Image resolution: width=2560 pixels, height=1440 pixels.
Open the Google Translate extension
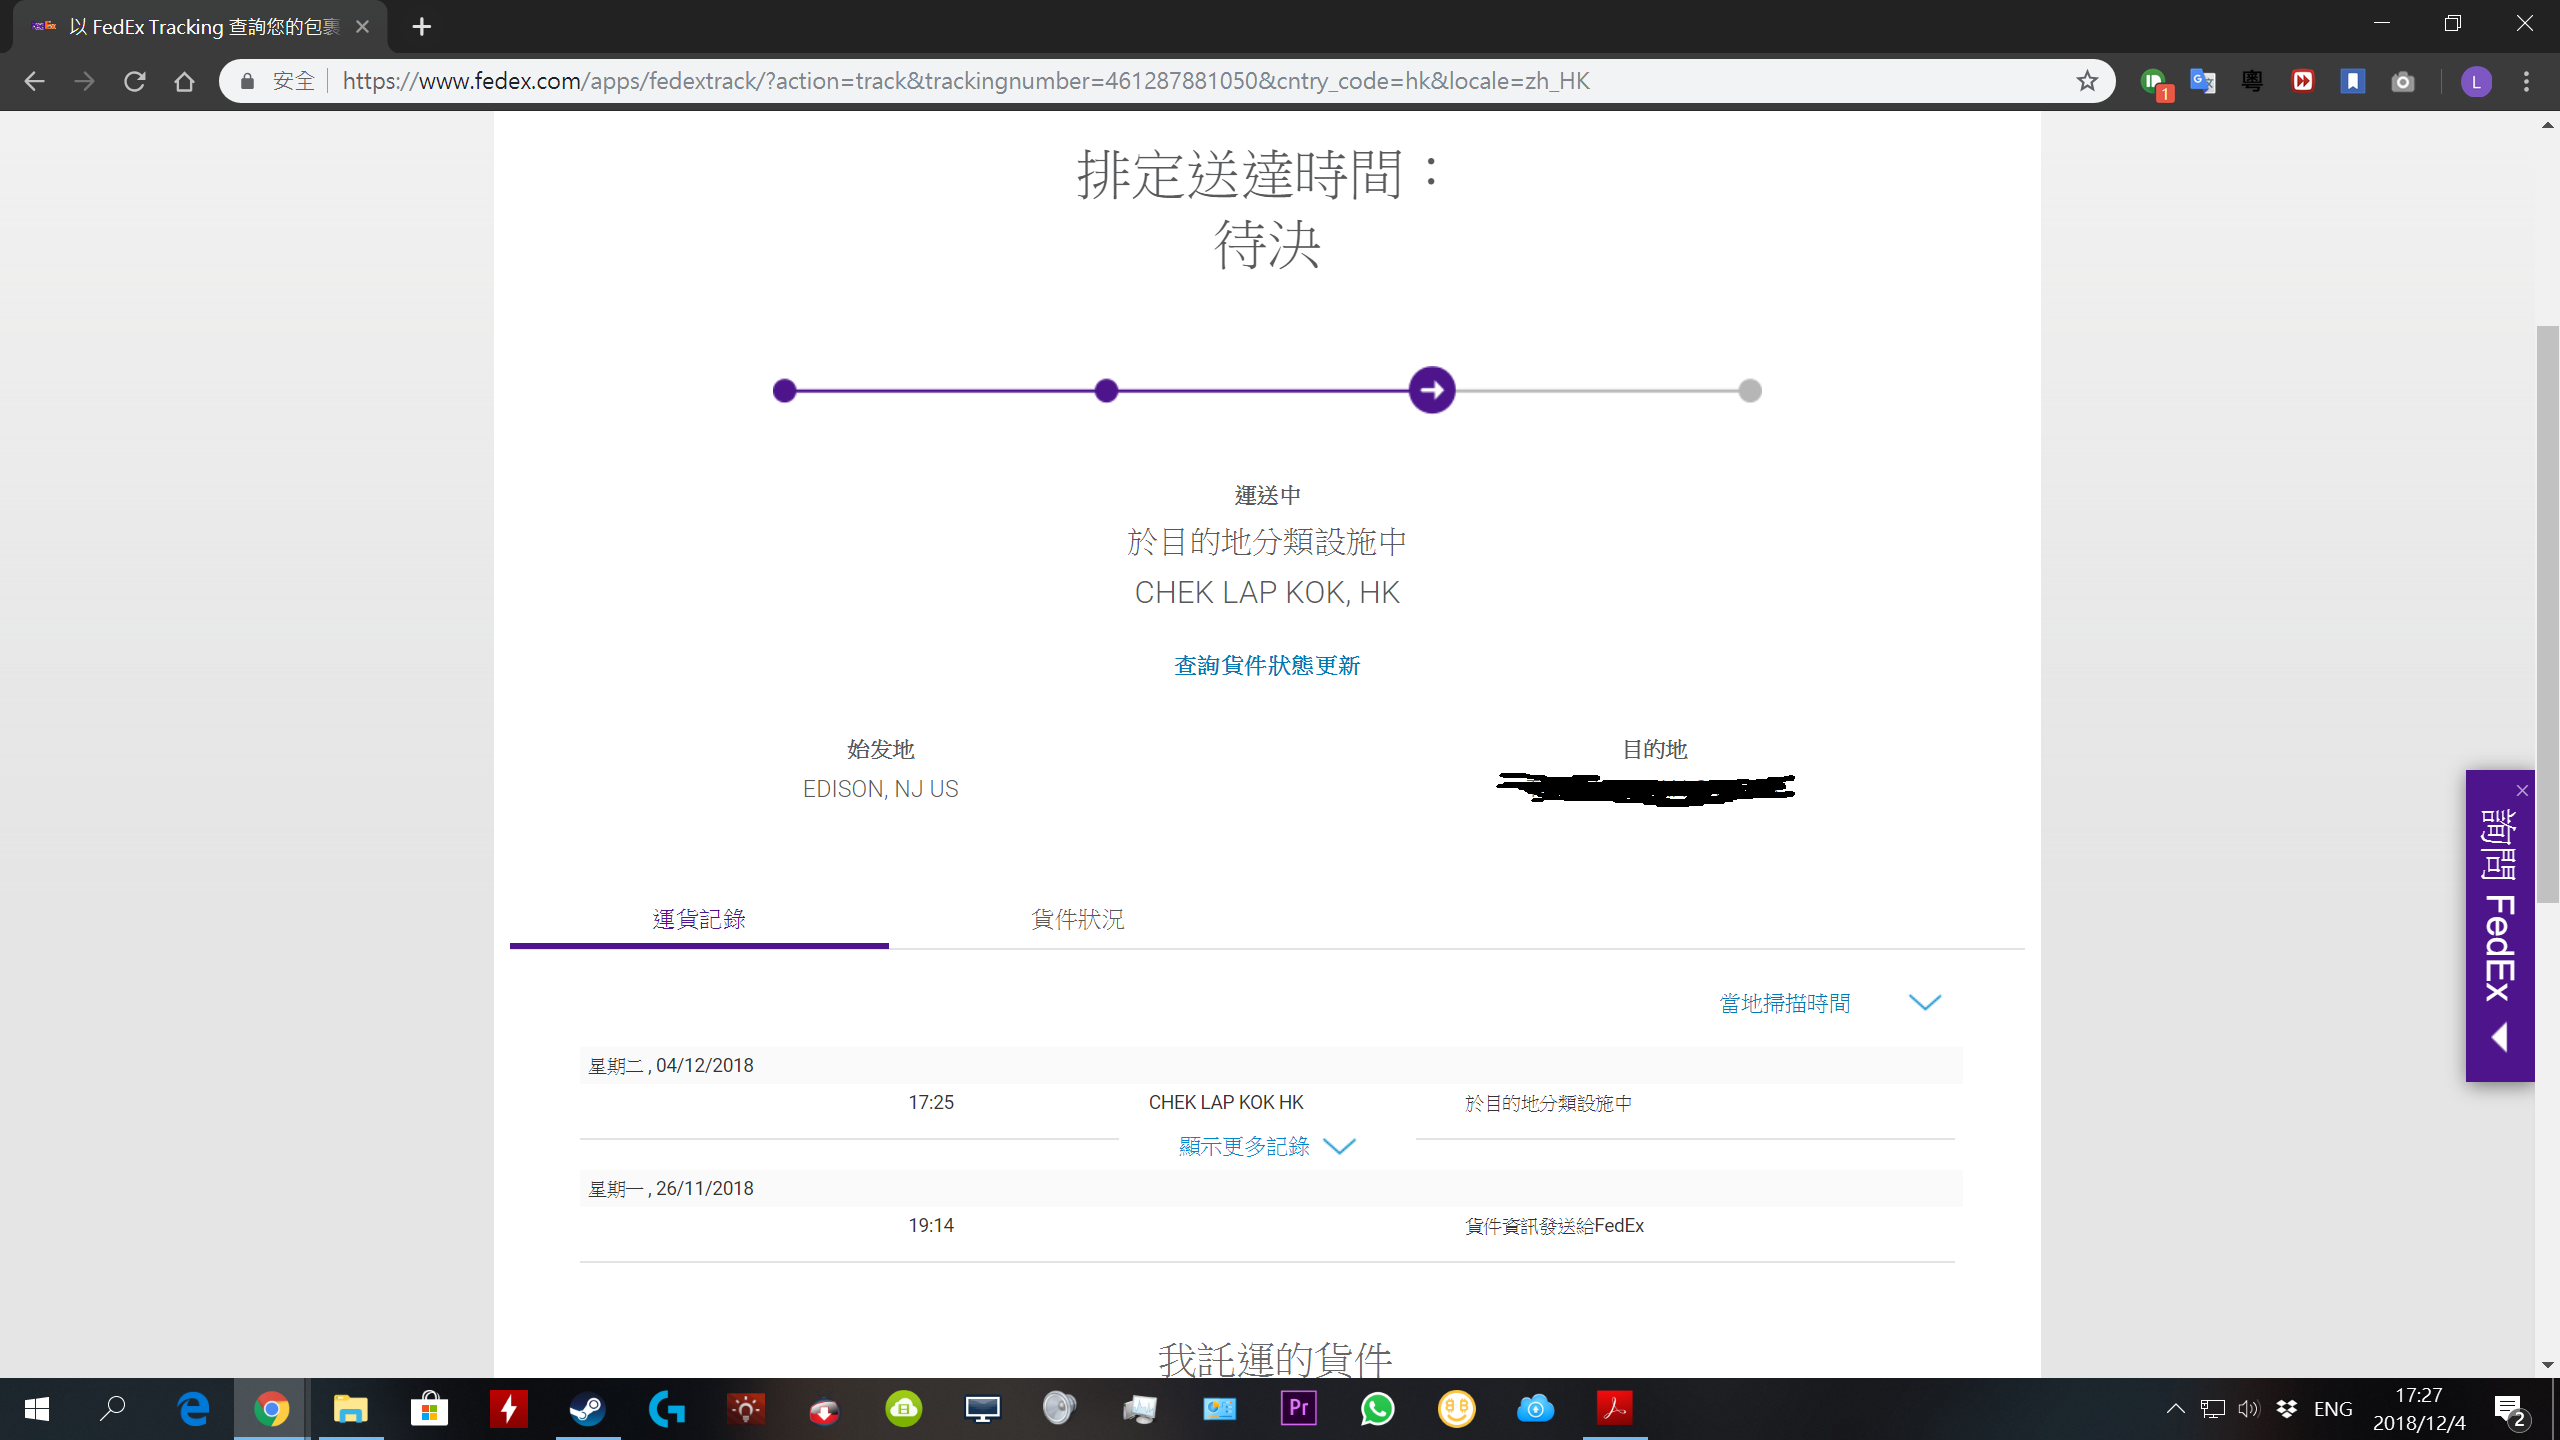(x=2202, y=81)
